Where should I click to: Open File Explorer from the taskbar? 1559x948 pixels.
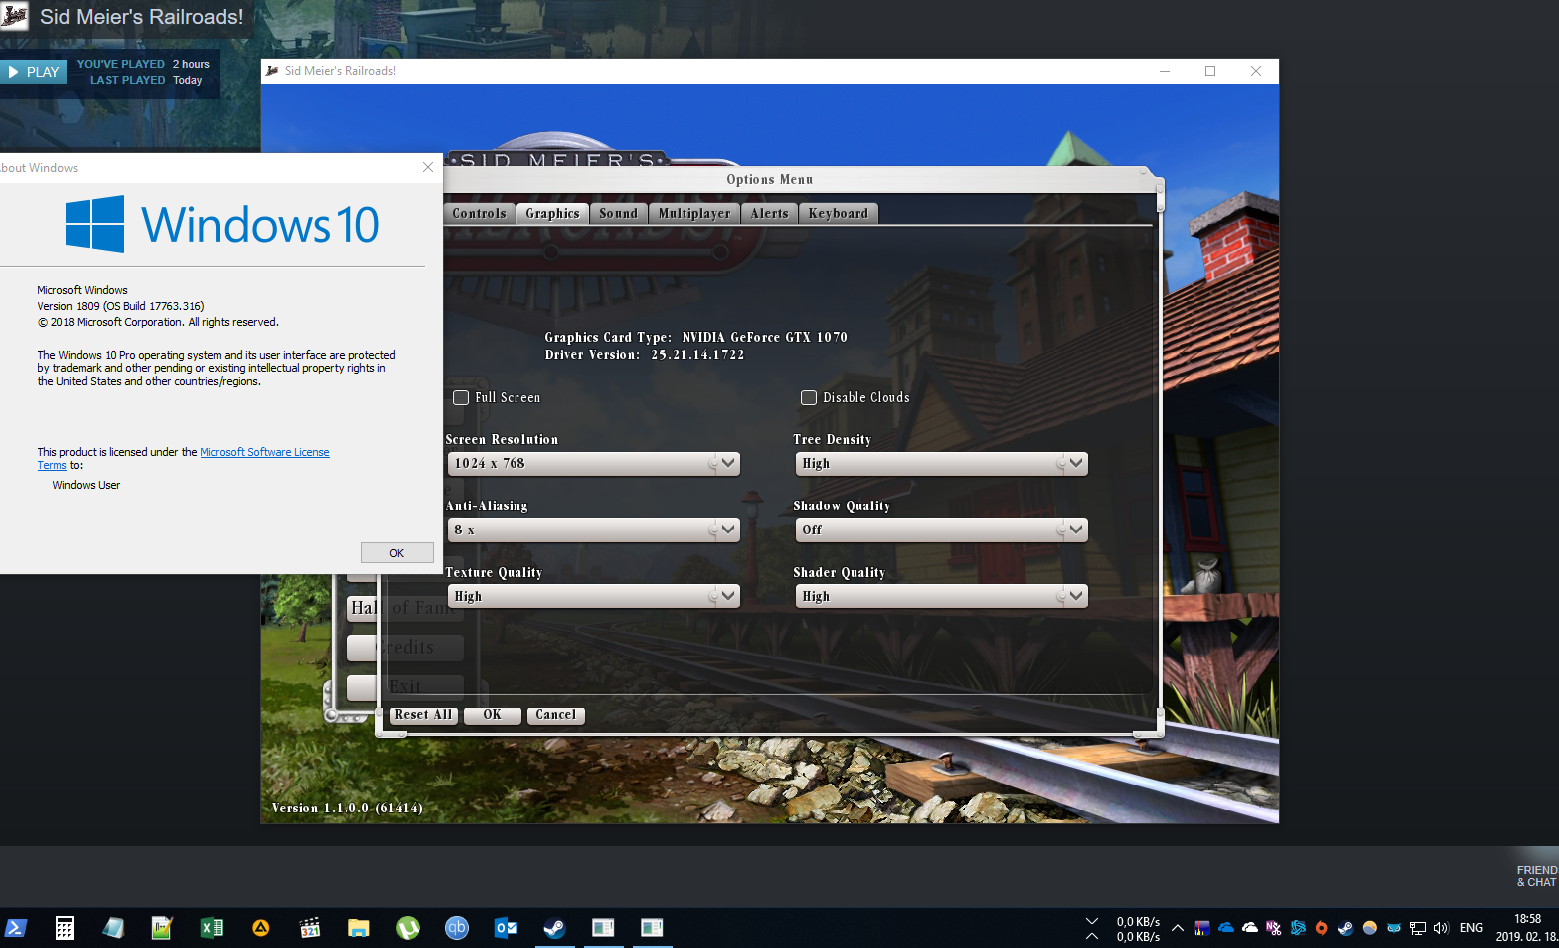coord(359,928)
